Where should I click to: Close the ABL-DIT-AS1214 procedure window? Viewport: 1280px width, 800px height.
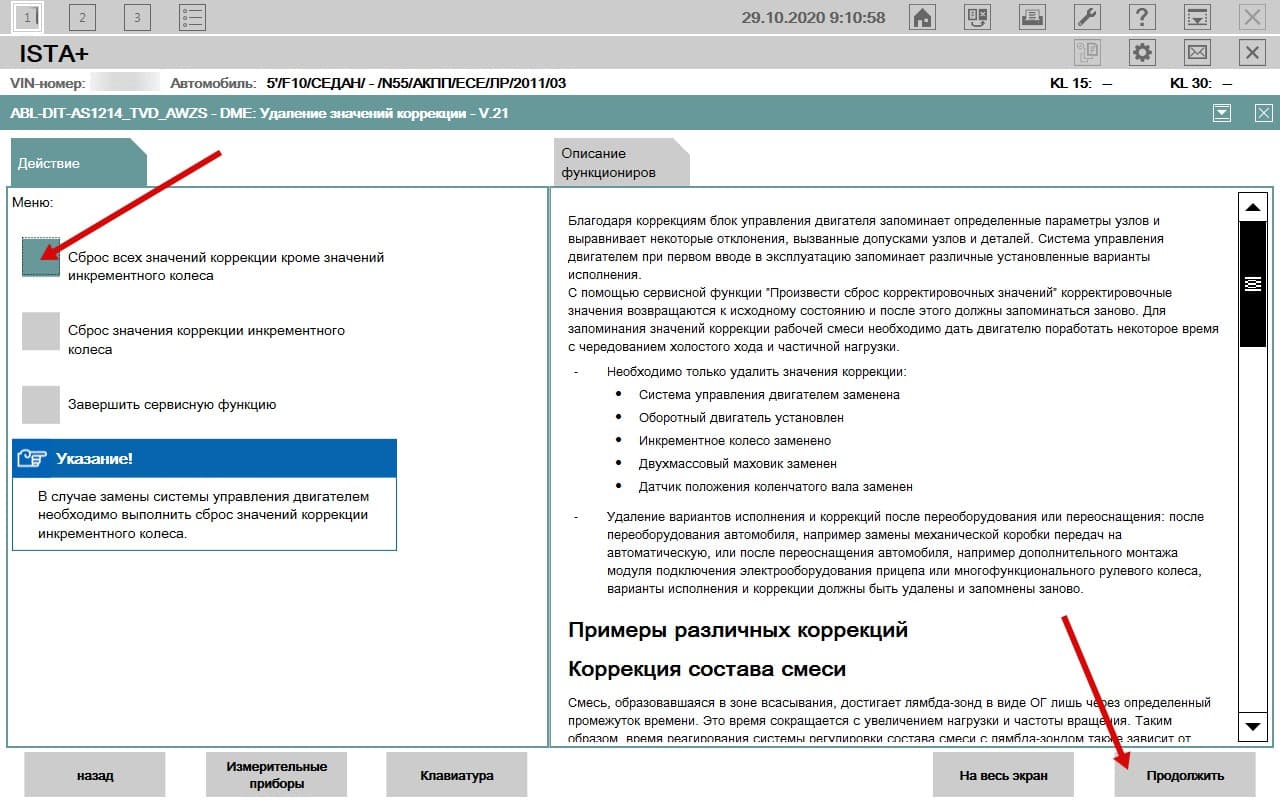coord(1263,113)
